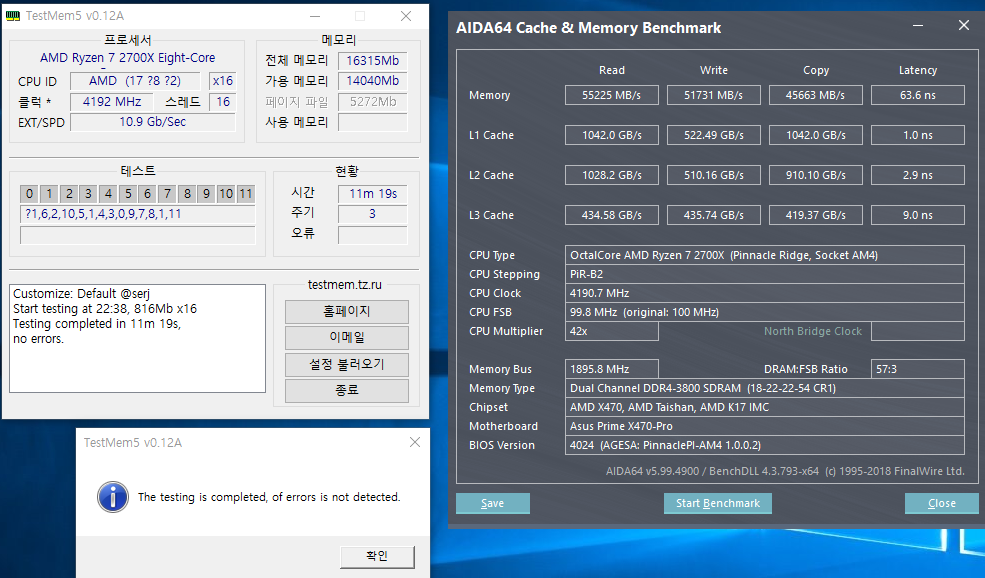
Task: Select test box number 0
Action: click(29, 194)
